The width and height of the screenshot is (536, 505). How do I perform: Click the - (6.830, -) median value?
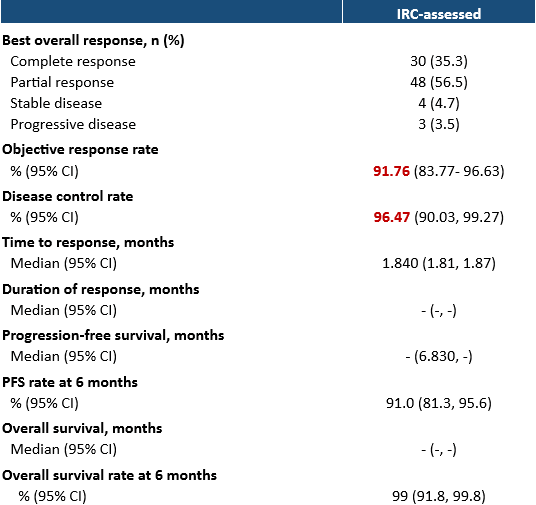pos(439,356)
